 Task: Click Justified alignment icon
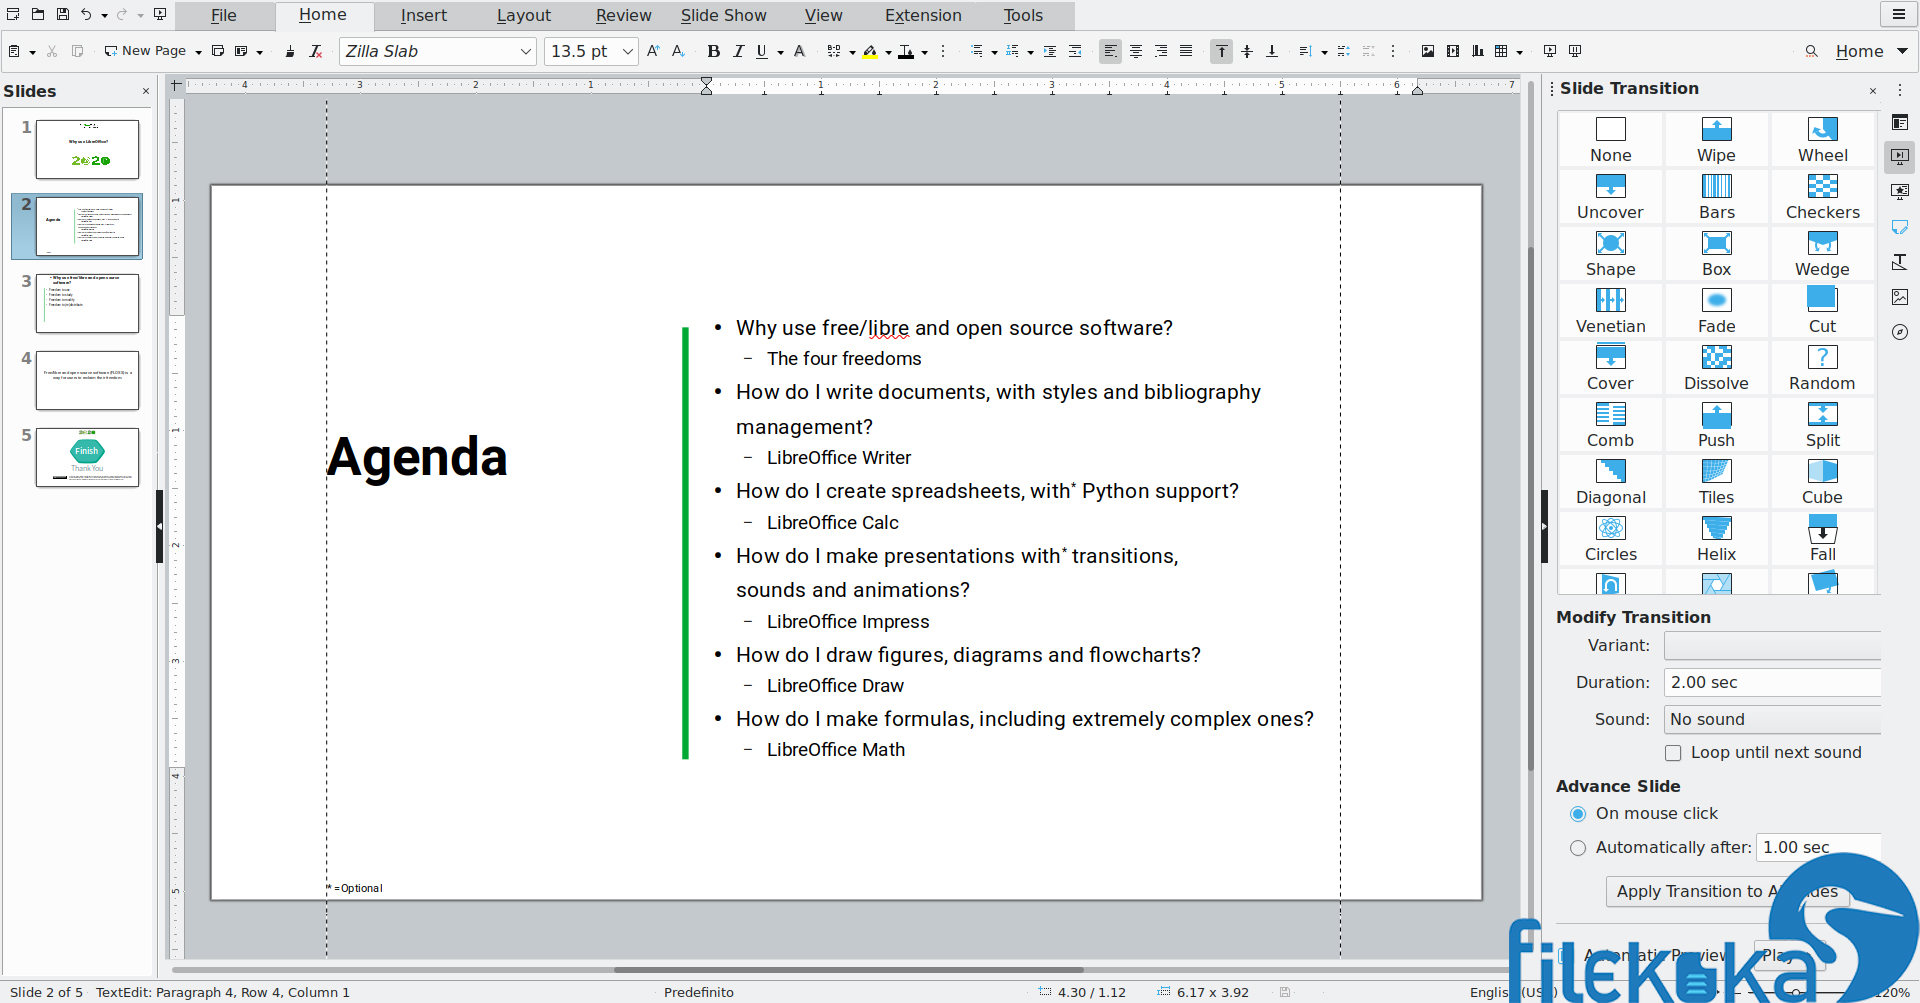(x=1186, y=51)
